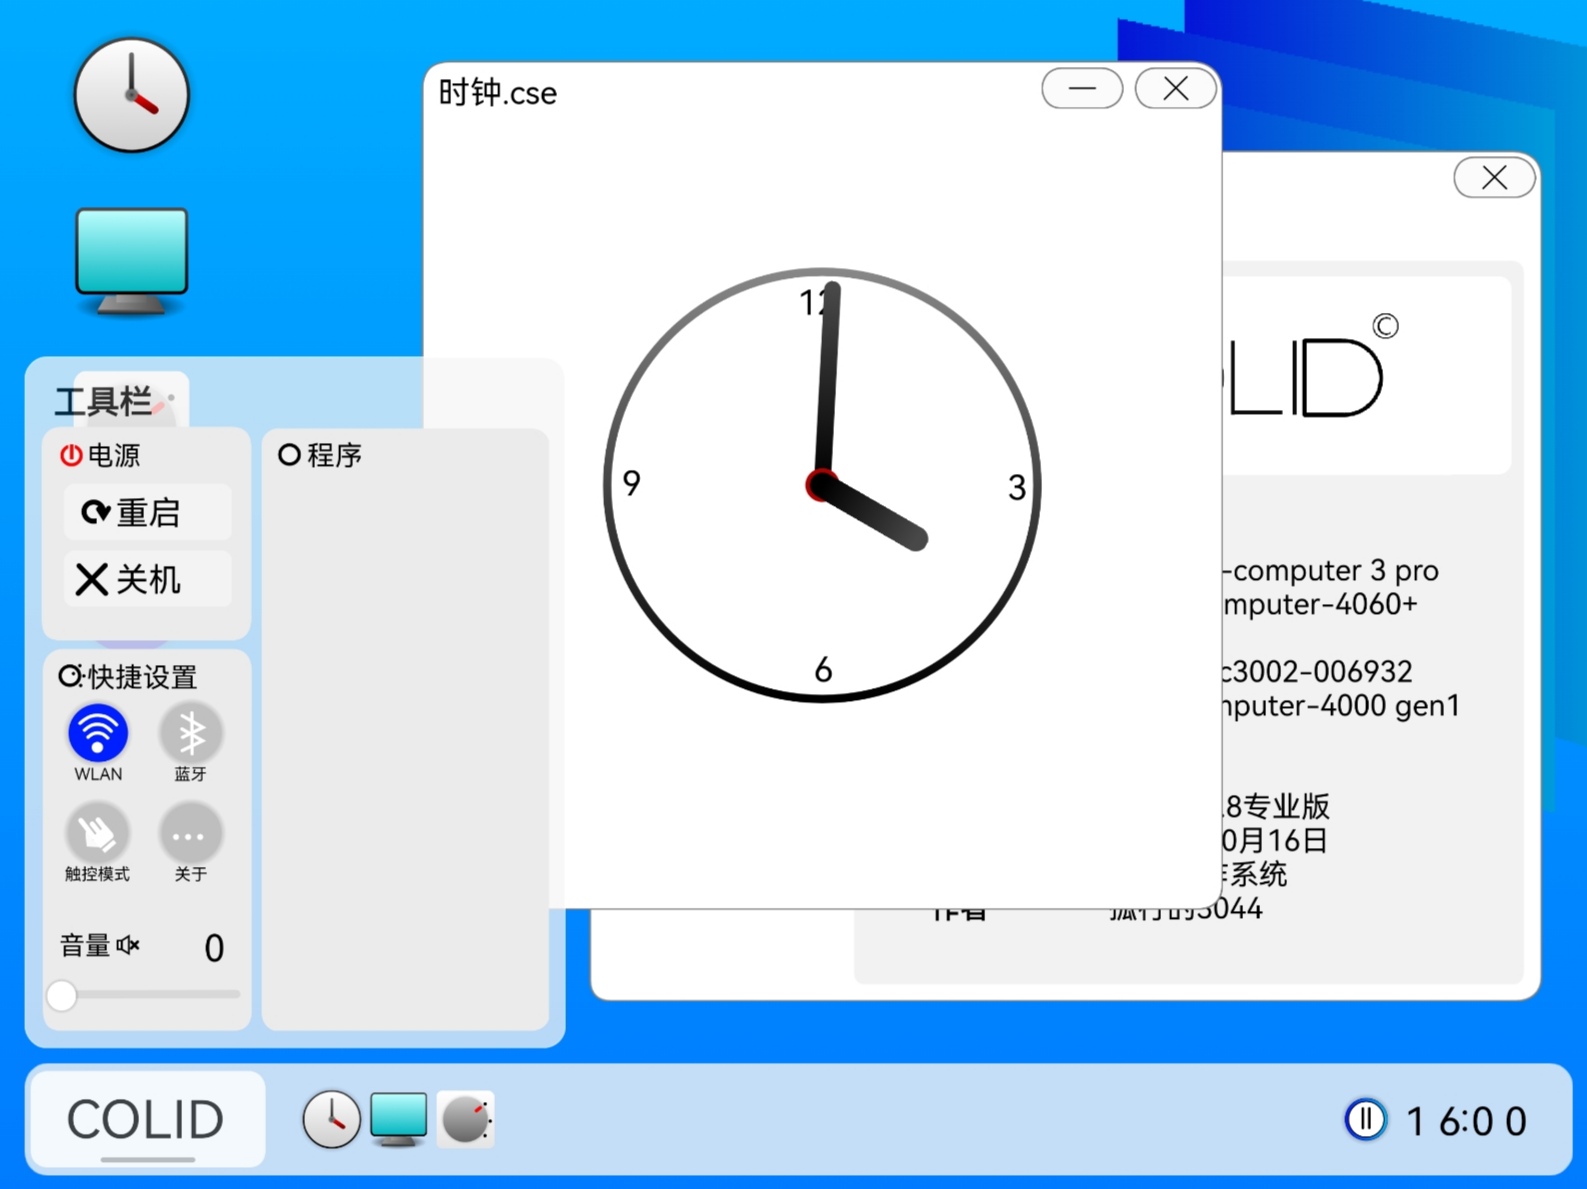Toggle touch mode (触控模式)
This screenshot has height=1189, width=1587.
coord(97,833)
